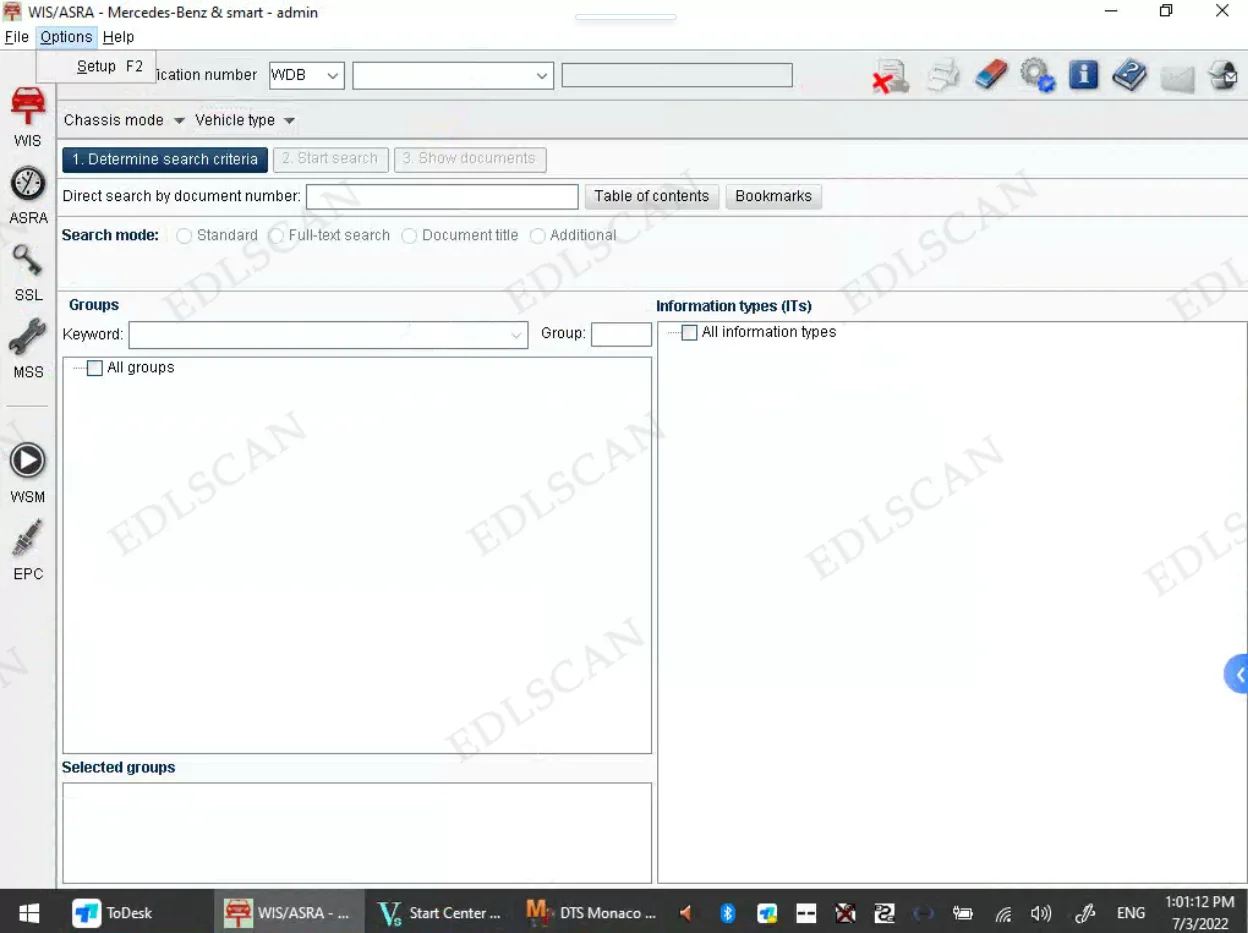Click the globe with envelope feedback icon
The image size is (1248, 933).
(1222, 76)
